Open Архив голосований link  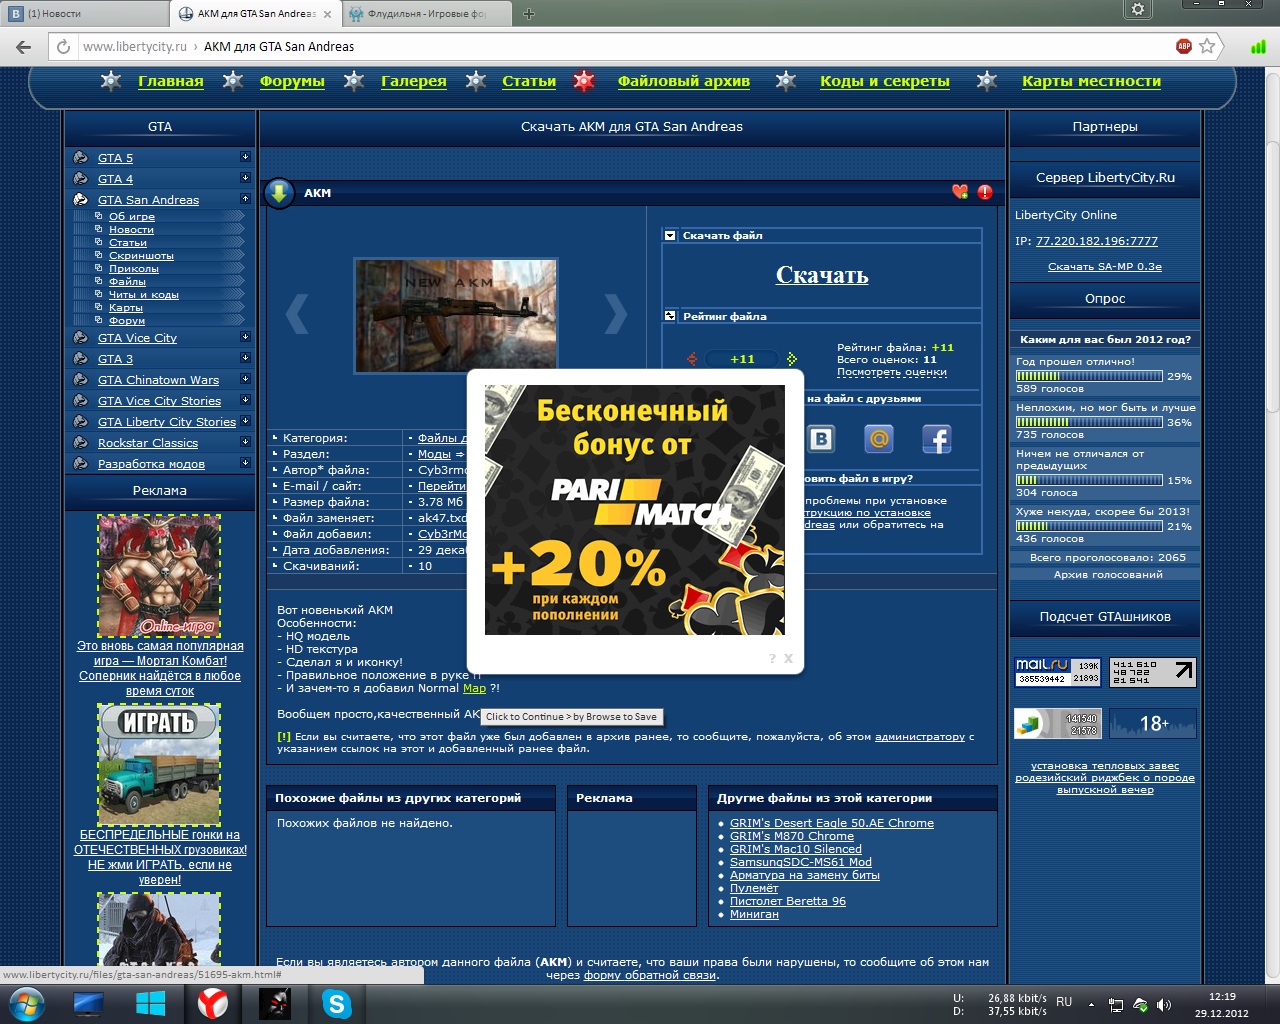(1108, 575)
